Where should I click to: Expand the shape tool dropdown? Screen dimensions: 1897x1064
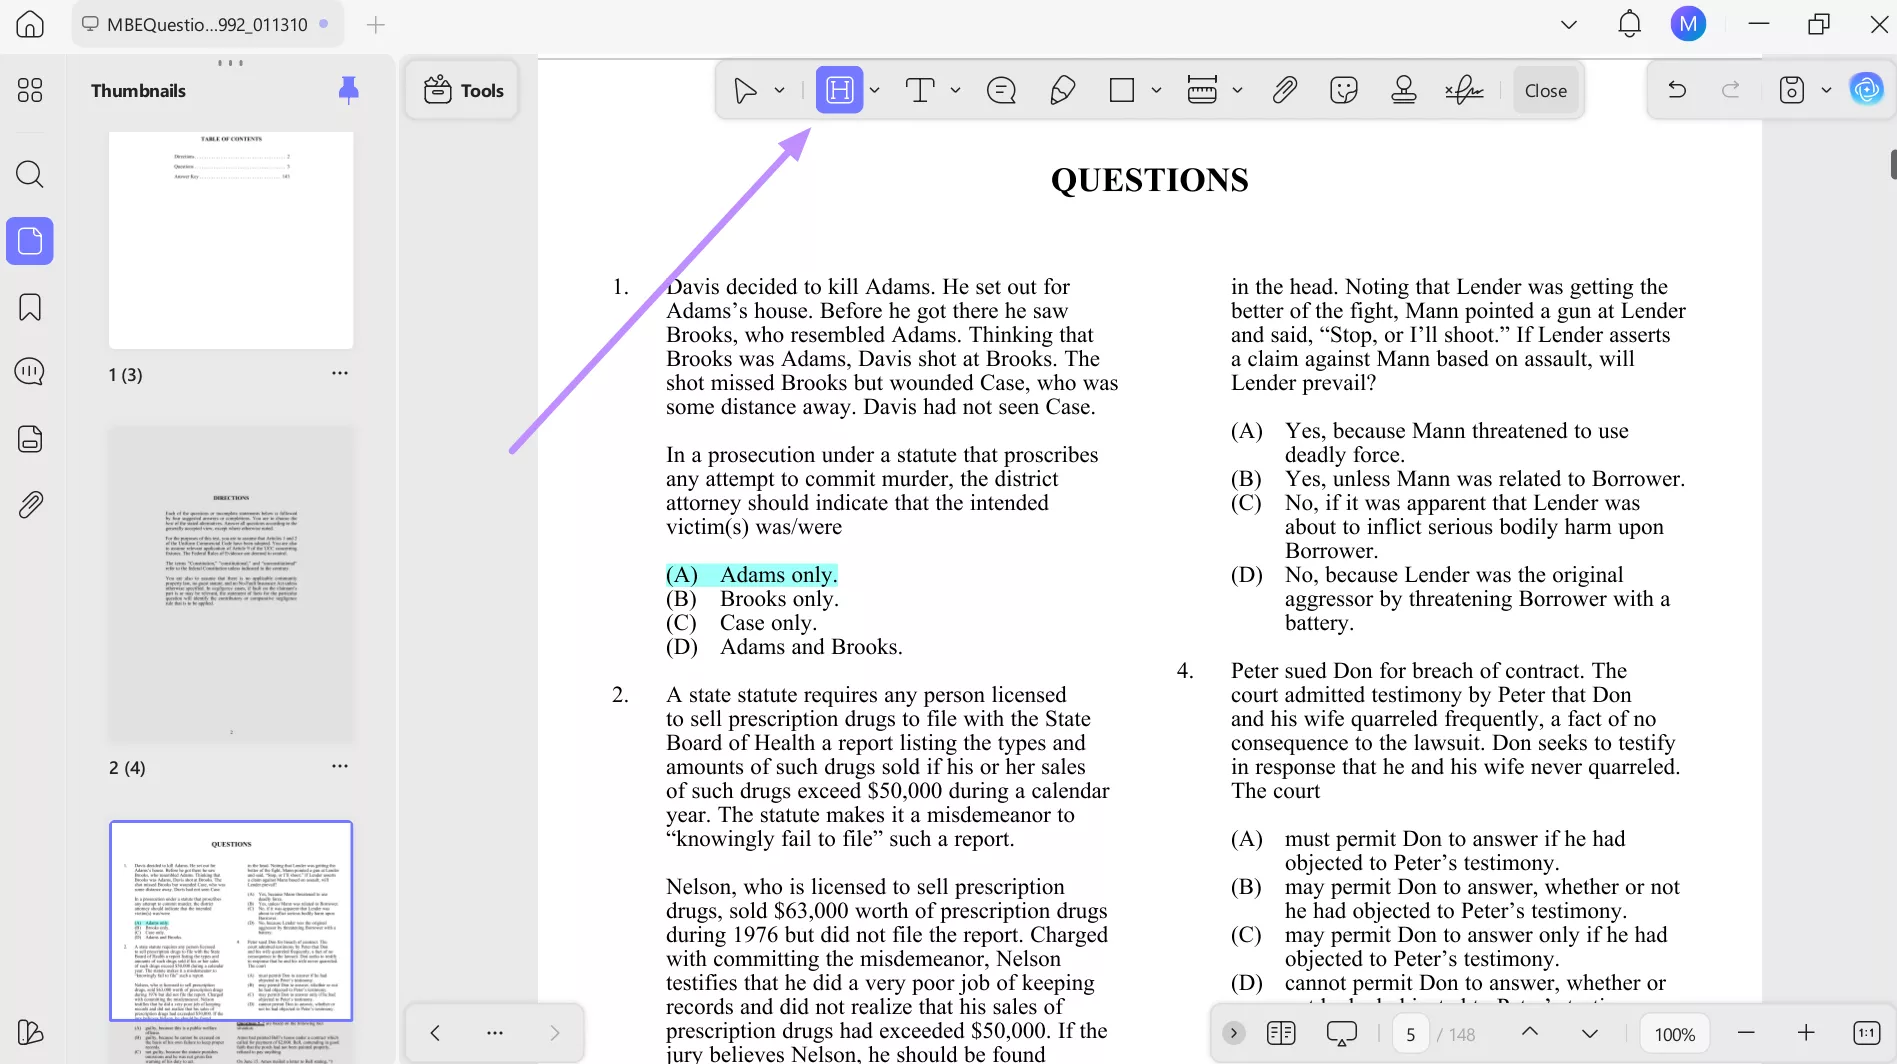(x=1157, y=90)
